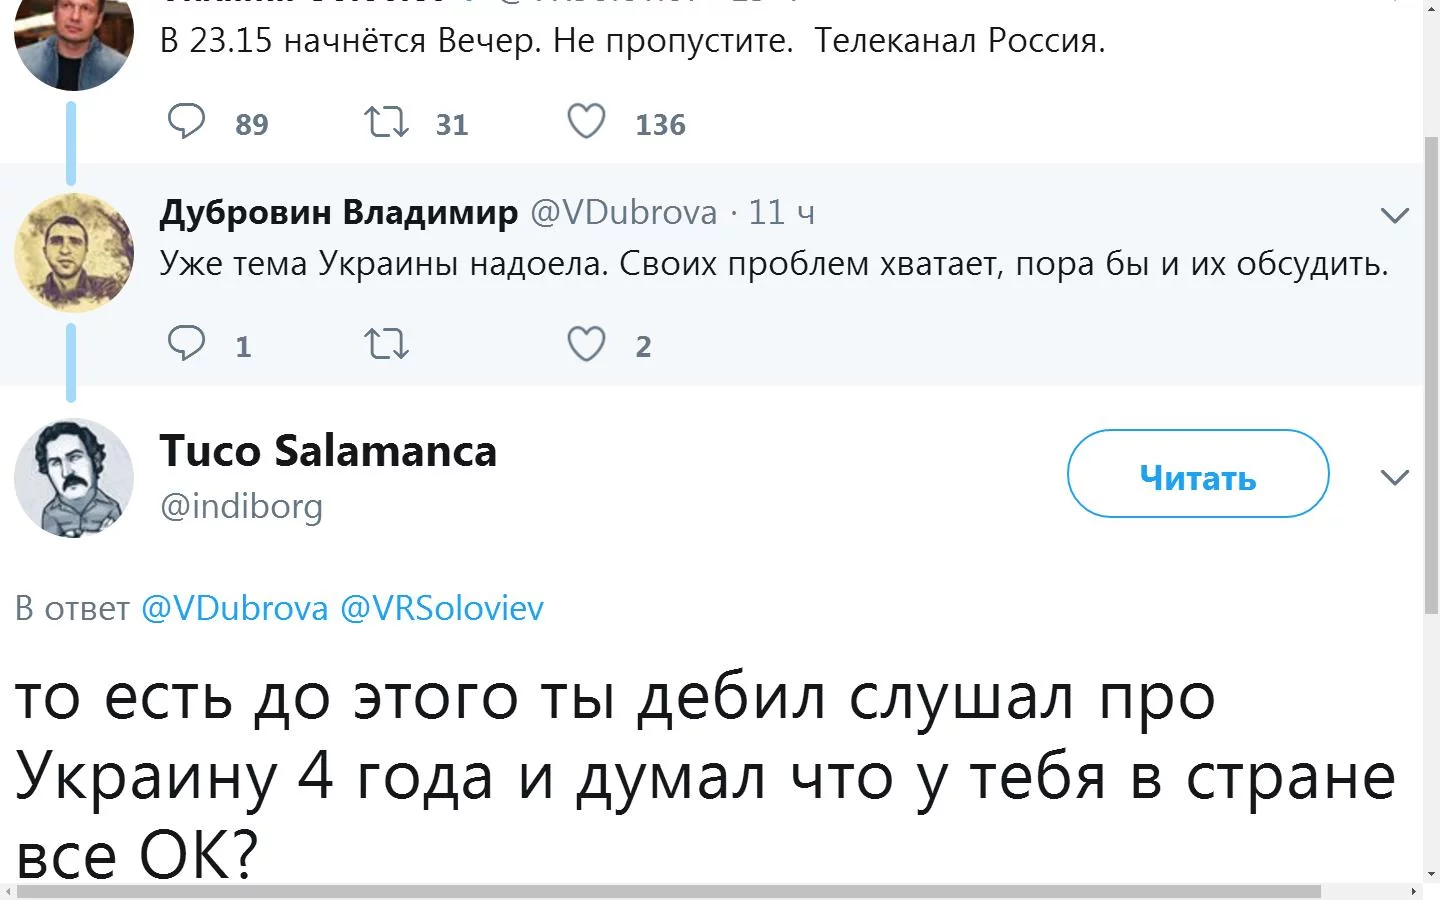Image resolution: width=1440 pixels, height=900 pixels.
Task: Retweet Дубровин Владимир's tweet
Action: [x=386, y=344]
